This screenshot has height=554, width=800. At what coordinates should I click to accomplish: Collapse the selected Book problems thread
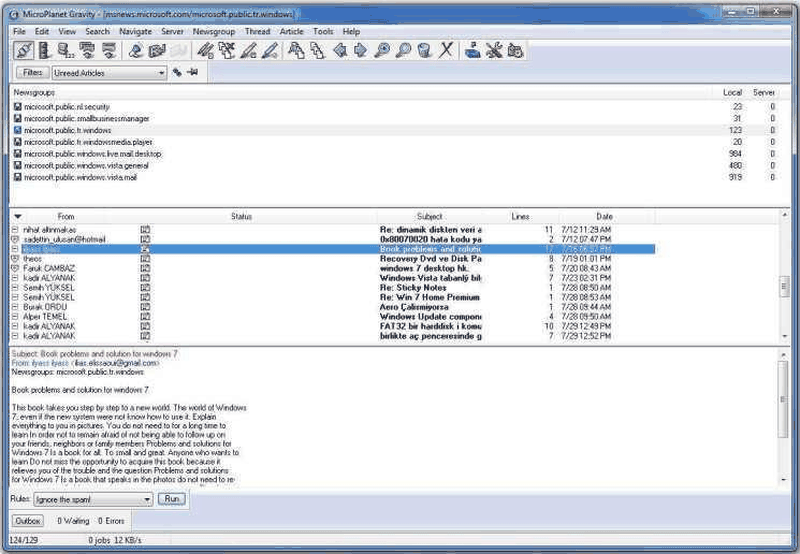(15, 249)
